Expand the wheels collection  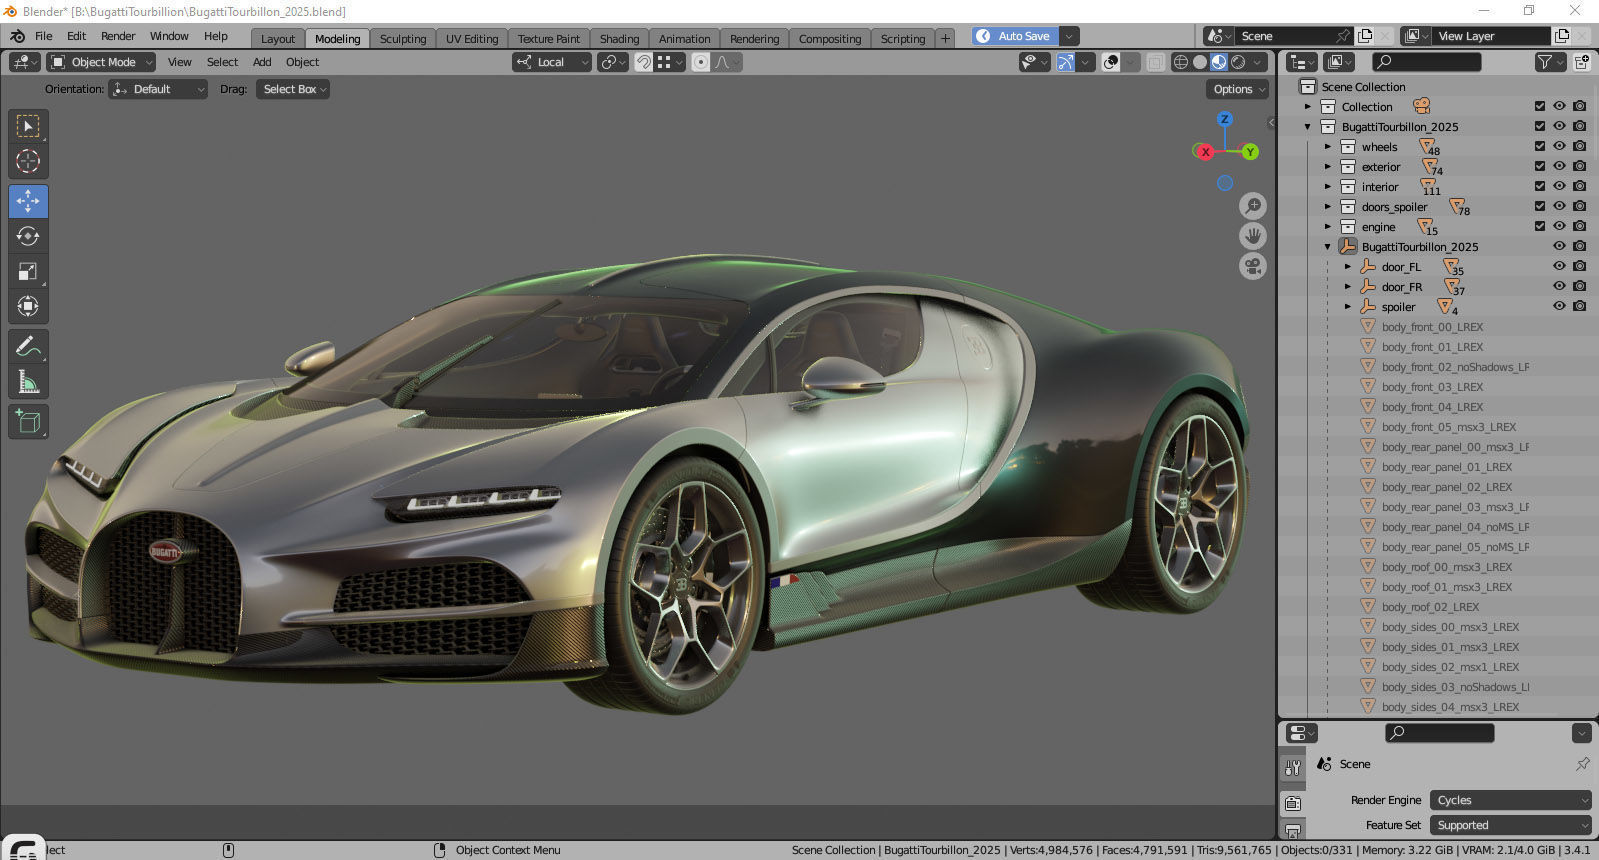point(1328,147)
